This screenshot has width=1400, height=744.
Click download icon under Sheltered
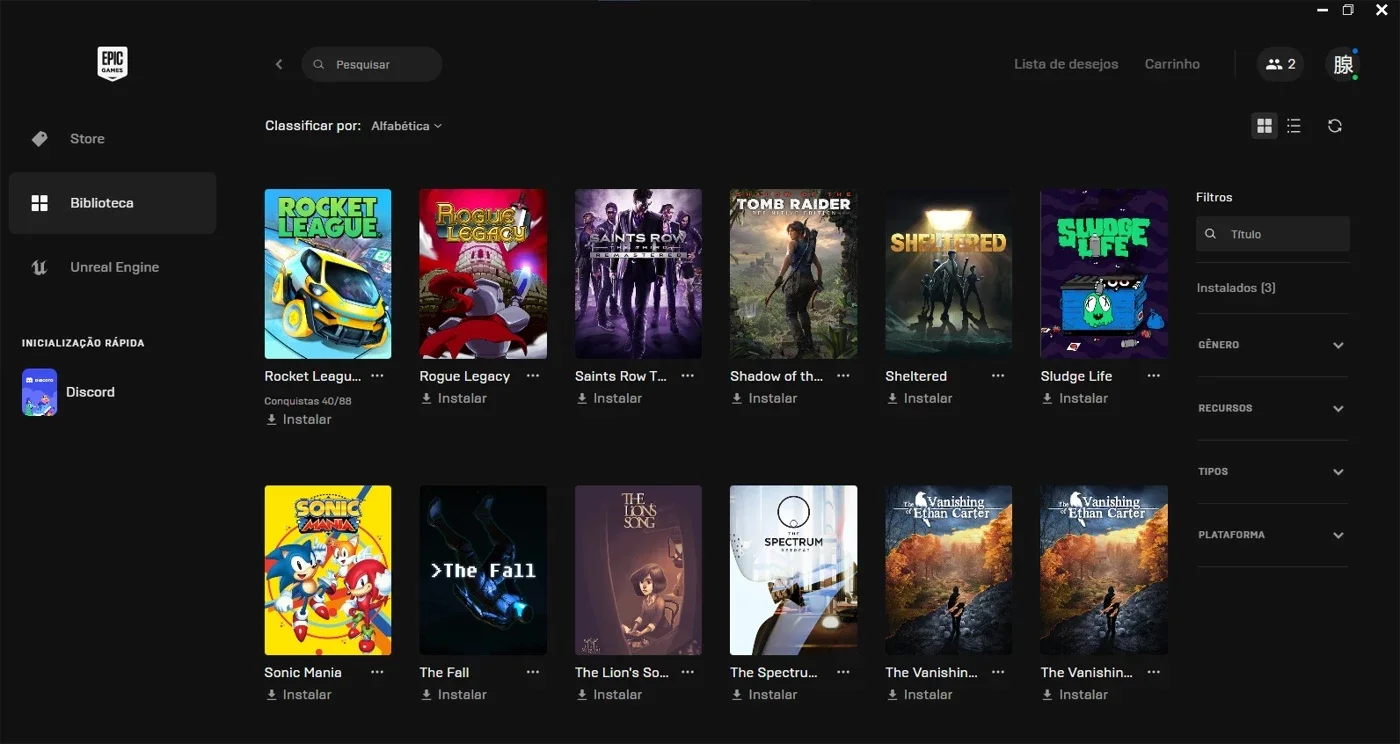(x=892, y=398)
